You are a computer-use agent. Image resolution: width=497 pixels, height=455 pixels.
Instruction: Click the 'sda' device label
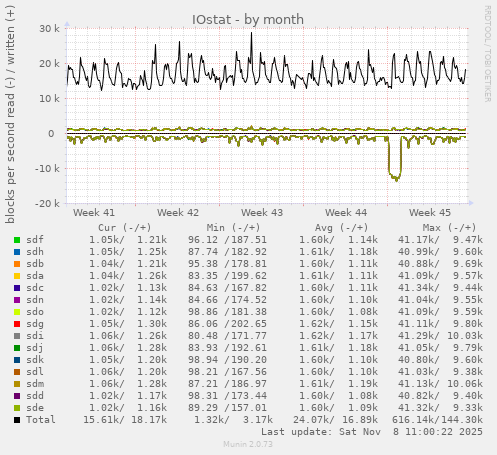pyautogui.click(x=35, y=276)
